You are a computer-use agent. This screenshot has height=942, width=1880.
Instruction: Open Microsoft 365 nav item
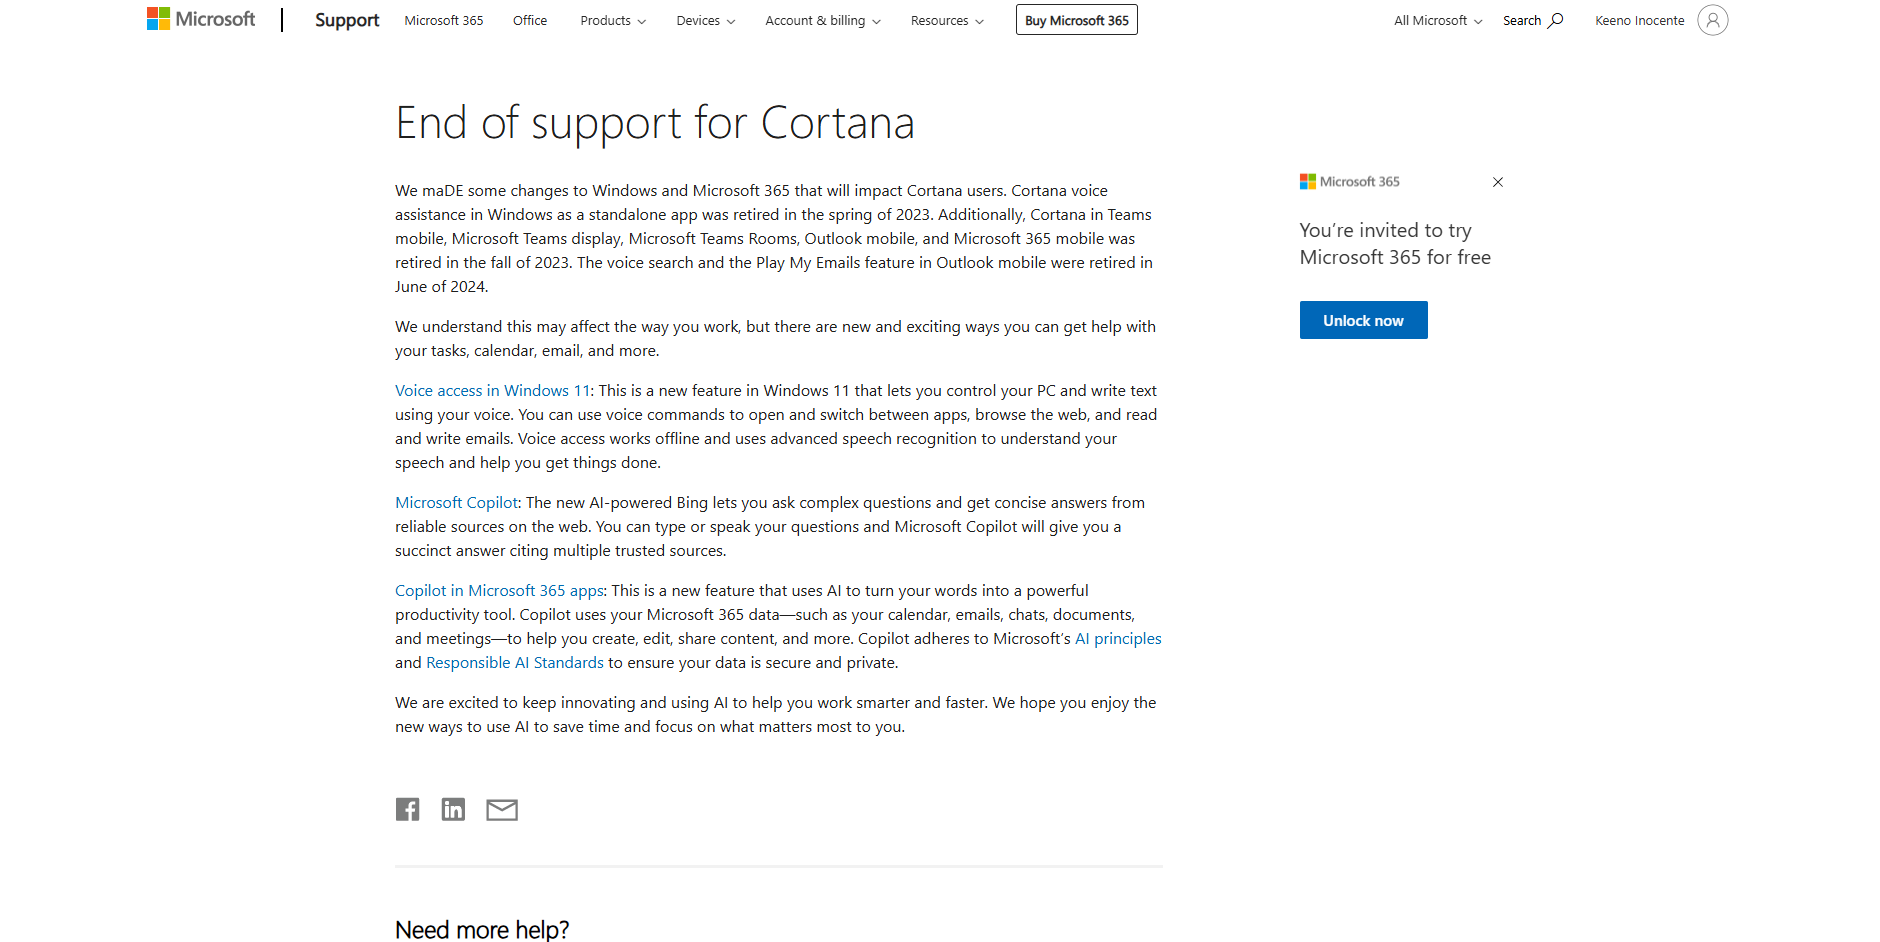pyautogui.click(x=444, y=20)
